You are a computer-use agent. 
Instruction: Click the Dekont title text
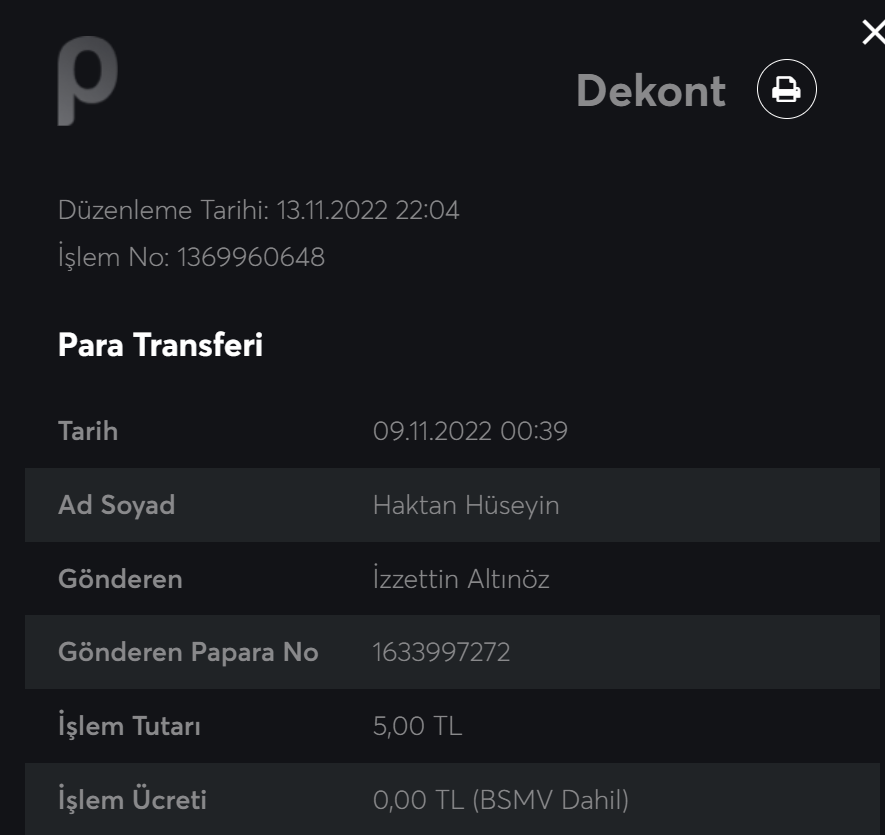(650, 91)
